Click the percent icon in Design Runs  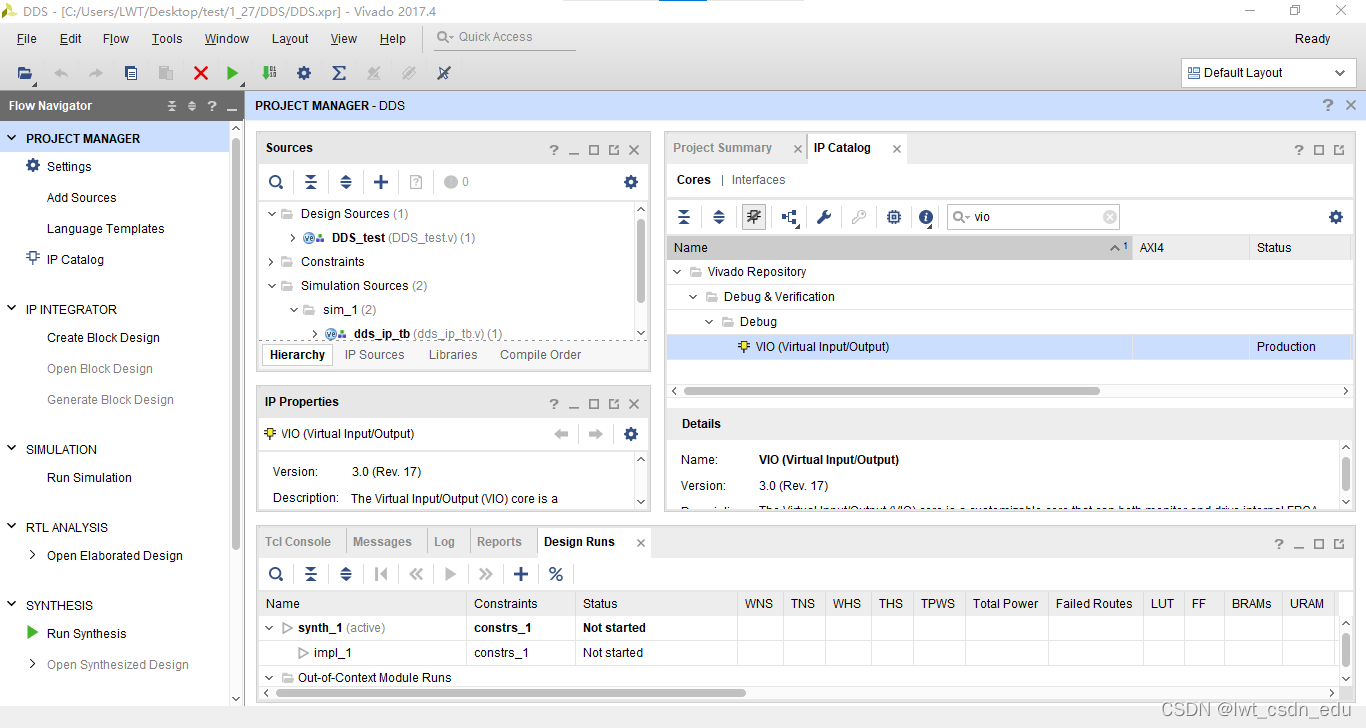pyautogui.click(x=556, y=574)
